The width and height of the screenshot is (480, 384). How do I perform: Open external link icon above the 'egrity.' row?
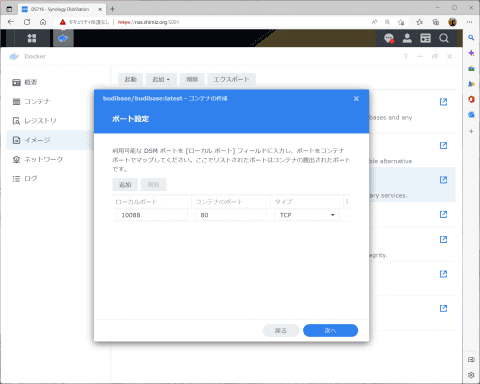tap(443, 239)
